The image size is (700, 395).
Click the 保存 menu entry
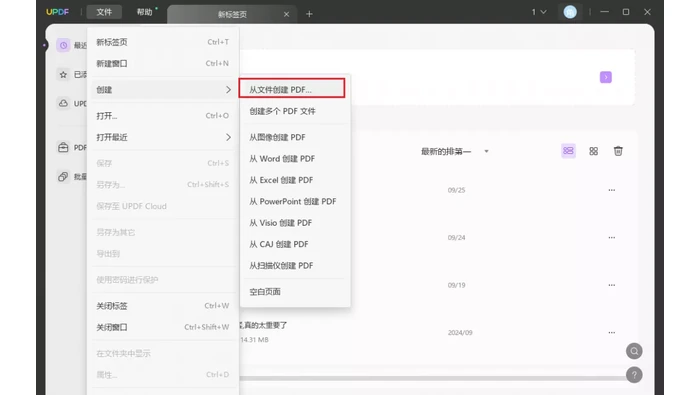tap(163, 163)
